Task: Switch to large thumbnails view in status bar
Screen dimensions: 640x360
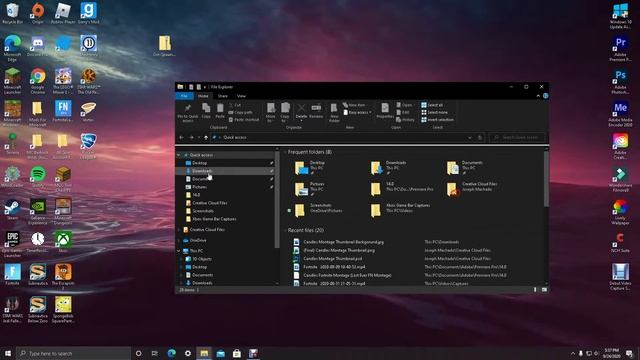Action: (544, 289)
